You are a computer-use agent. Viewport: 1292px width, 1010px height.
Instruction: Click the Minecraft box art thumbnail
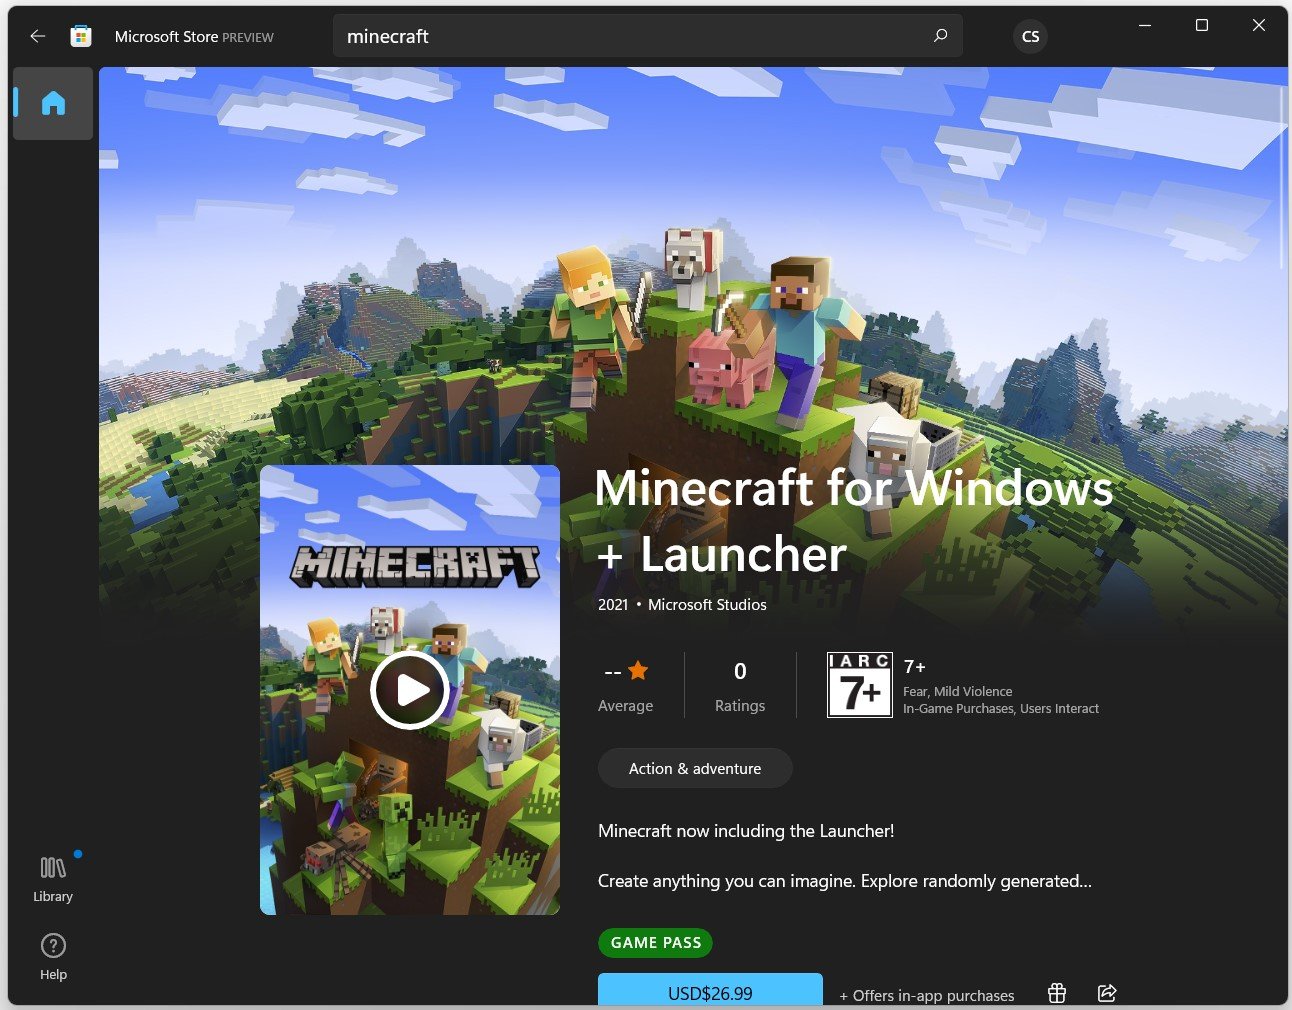pyautogui.click(x=410, y=690)
